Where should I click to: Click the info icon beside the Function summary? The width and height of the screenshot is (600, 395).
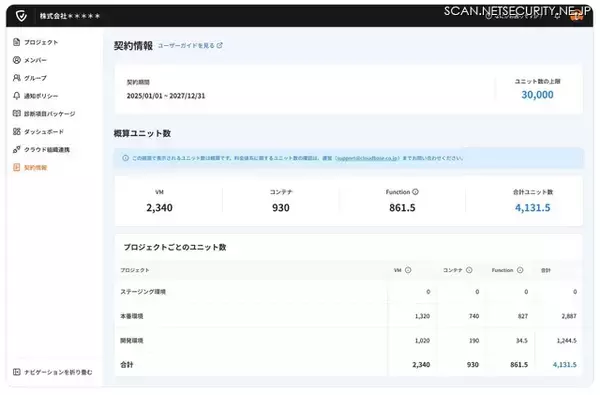tap(415, 192)
